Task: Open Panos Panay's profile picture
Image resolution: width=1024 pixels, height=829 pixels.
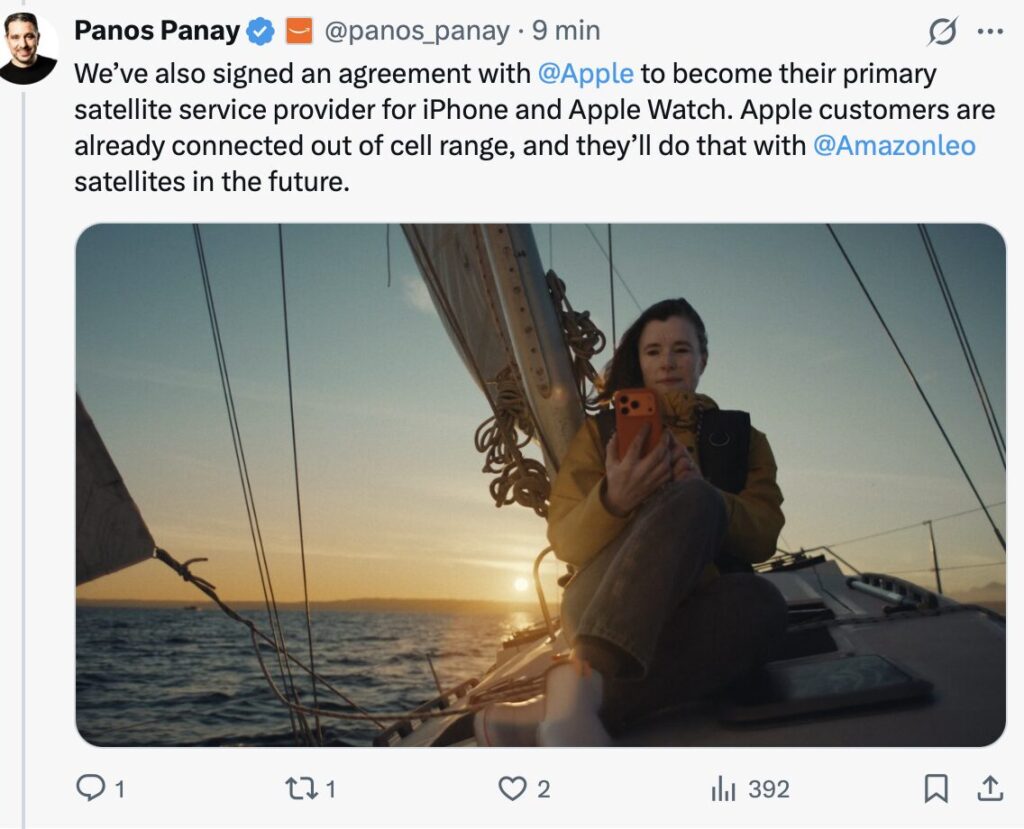Action: 30,40
